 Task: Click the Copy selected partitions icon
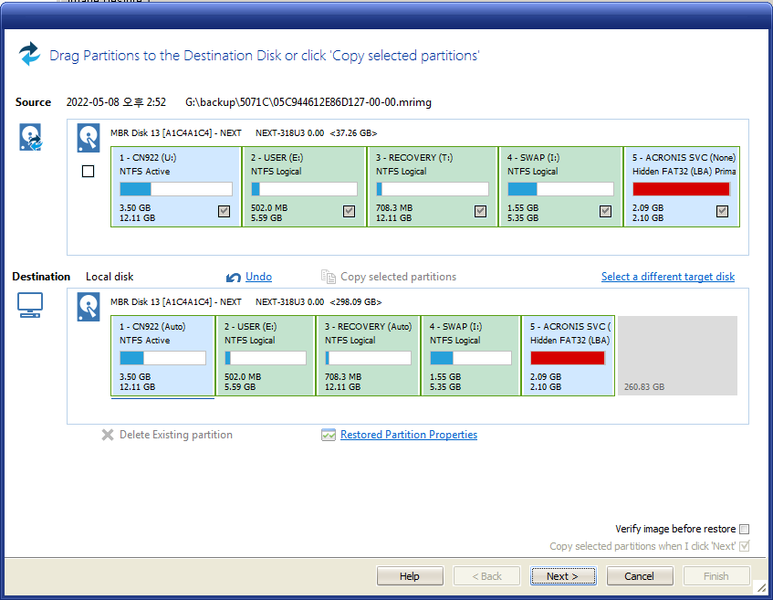tap(328, 277)
